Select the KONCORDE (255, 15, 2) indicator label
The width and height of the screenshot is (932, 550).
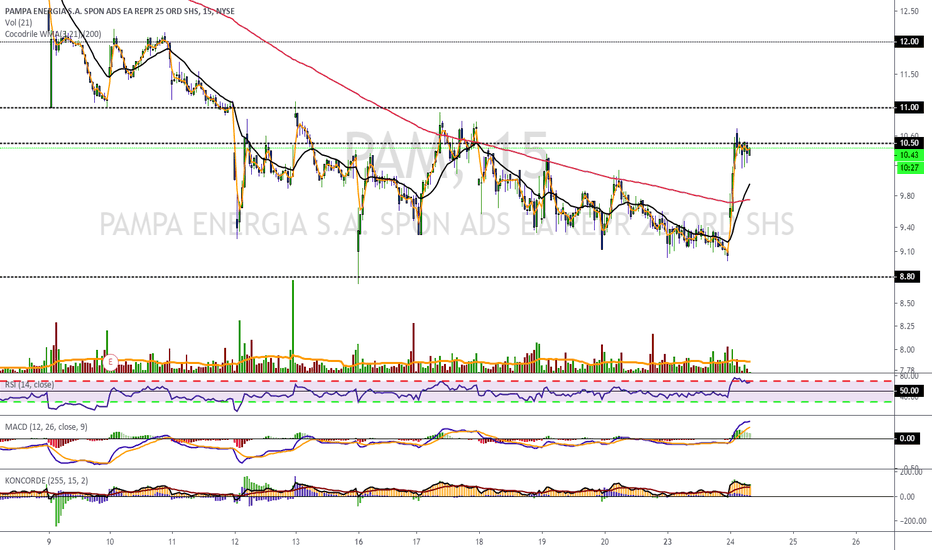(46, 480)
